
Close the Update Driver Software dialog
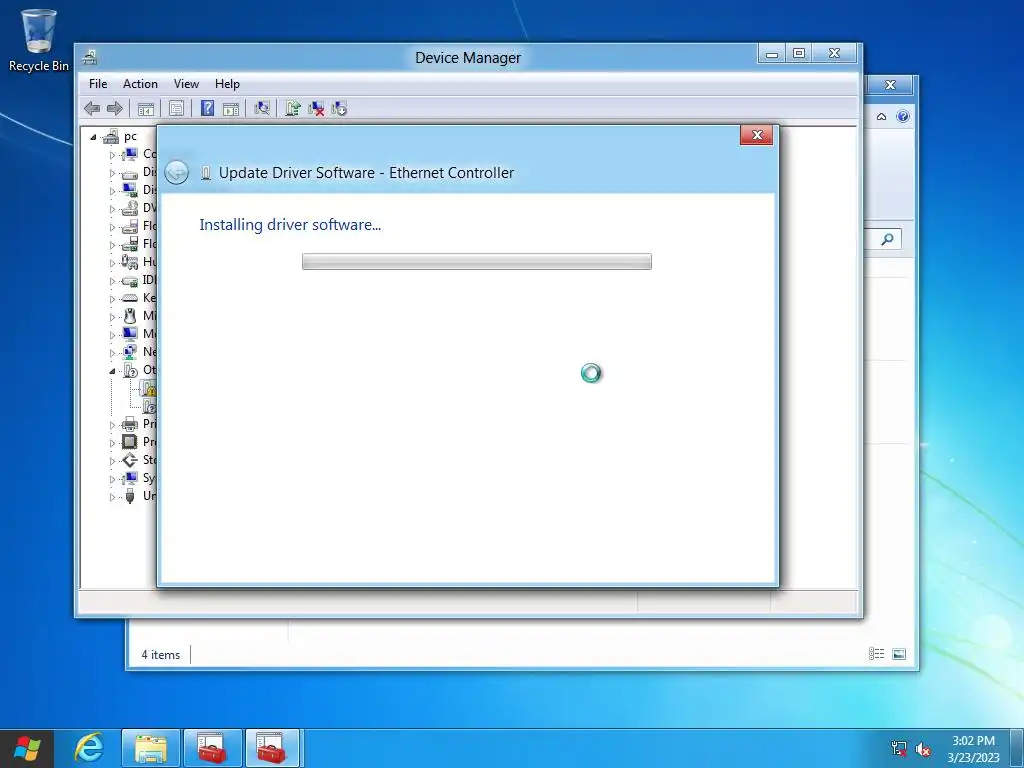757,135
